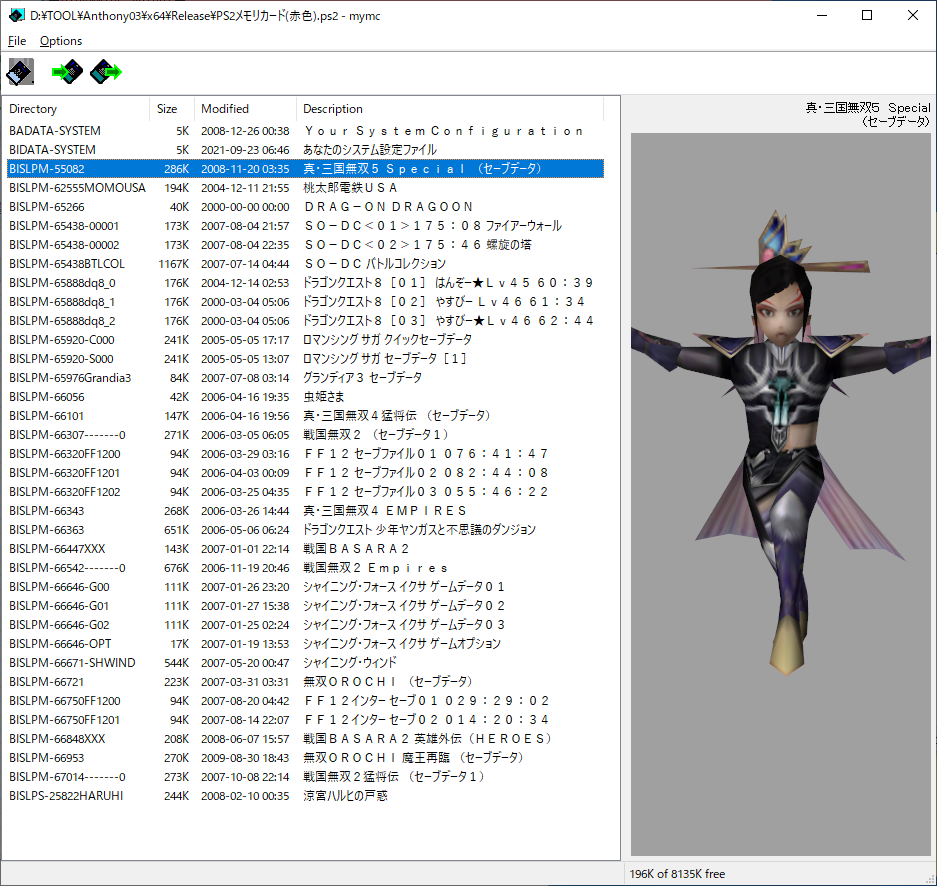Image resolution: width=937 pixels, height=886 pixels.
Task: Select the BISLPM-65976Grandia3 save
Action: tap(305, 378)
